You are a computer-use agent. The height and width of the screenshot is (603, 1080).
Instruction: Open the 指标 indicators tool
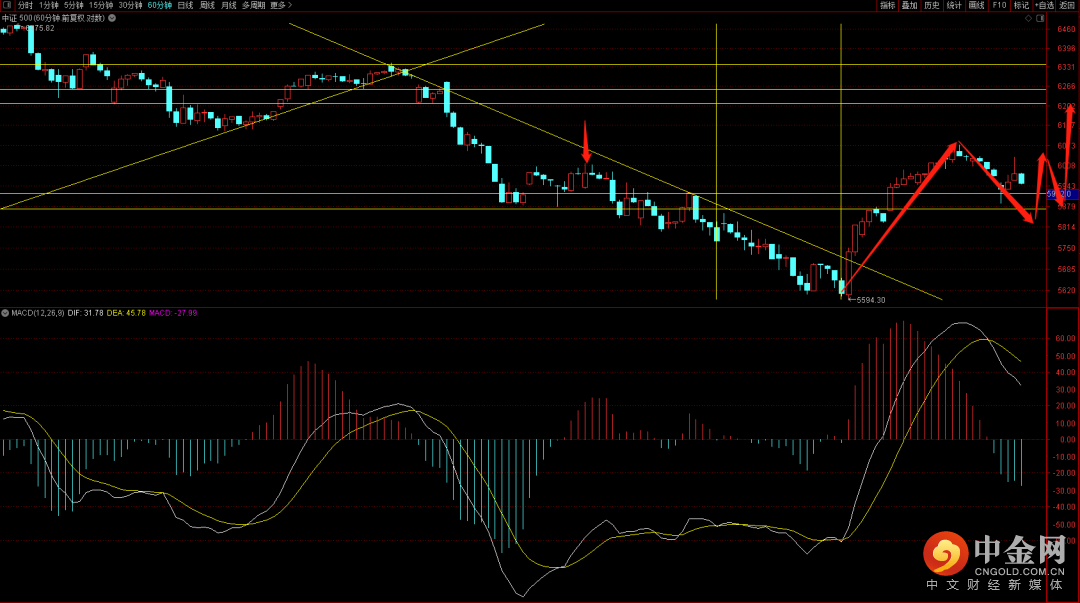coord(887,5)
